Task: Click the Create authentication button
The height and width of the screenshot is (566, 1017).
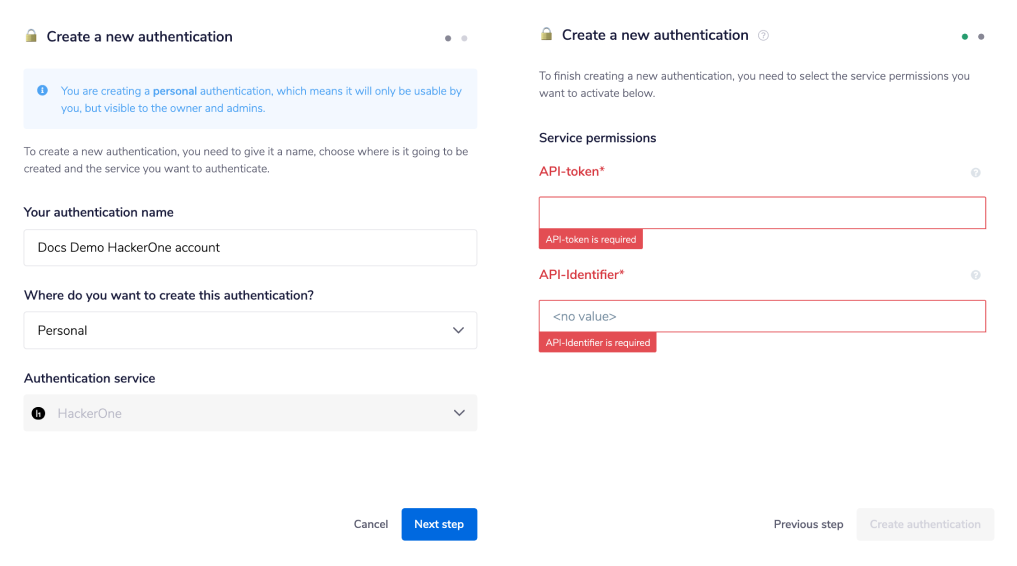Action: (x=925, y=524)
